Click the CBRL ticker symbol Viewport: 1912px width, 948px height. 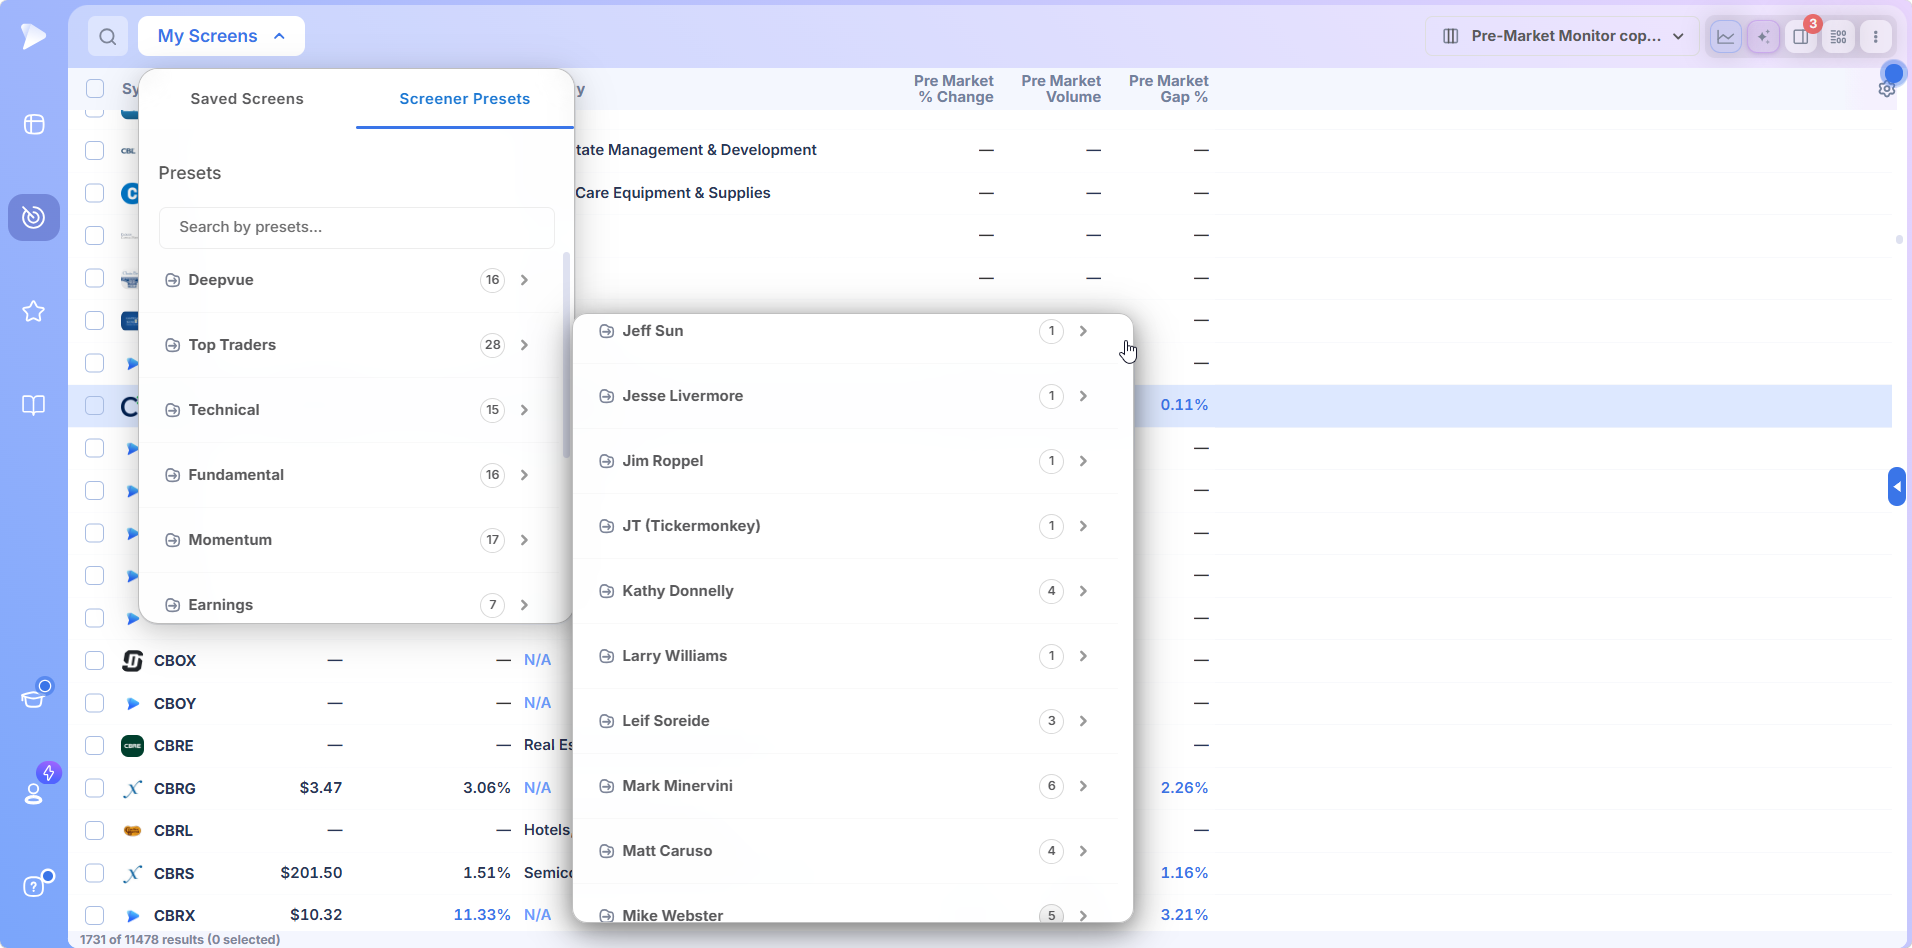tap(173, 830)
